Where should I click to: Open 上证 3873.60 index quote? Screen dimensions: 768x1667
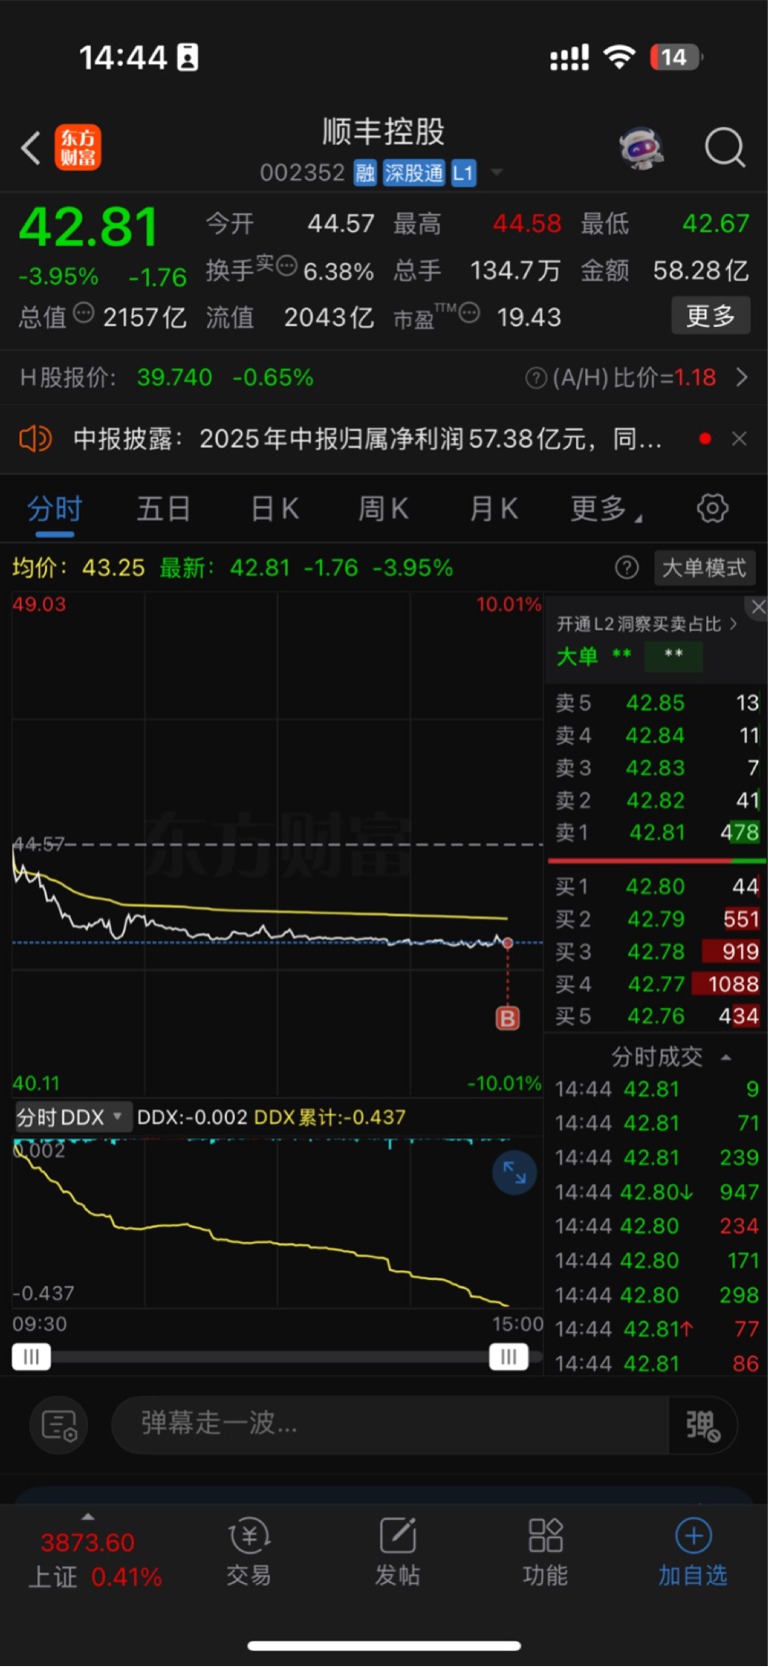pyautogui.click(x=96, y=1560)
